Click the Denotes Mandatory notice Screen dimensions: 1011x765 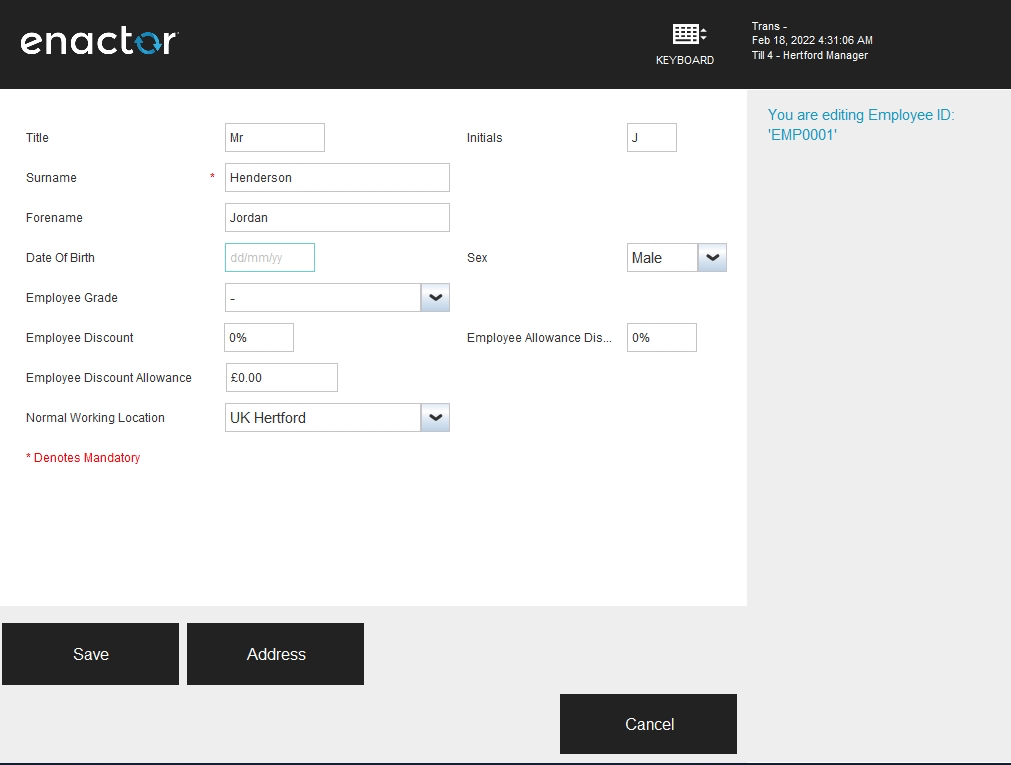[82, 457]
